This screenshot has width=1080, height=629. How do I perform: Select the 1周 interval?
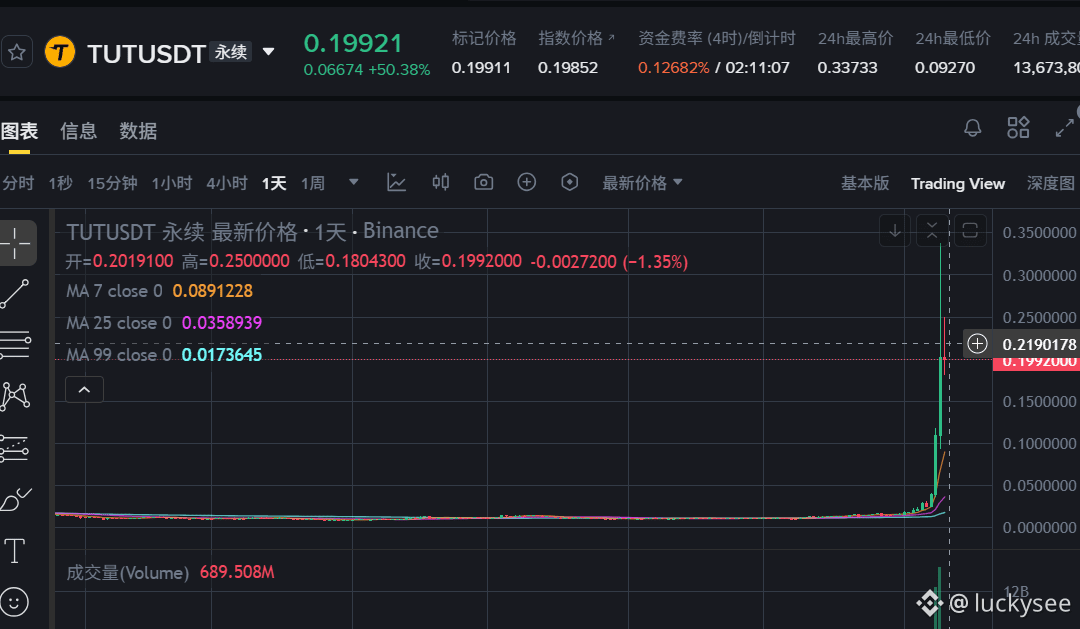[x=313, y=183]
